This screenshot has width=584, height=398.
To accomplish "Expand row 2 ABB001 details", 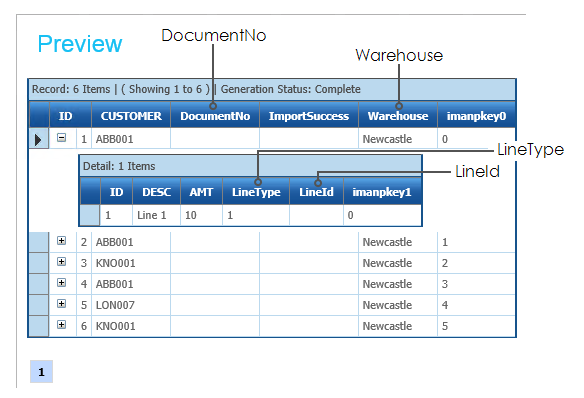I will (61, 241).
